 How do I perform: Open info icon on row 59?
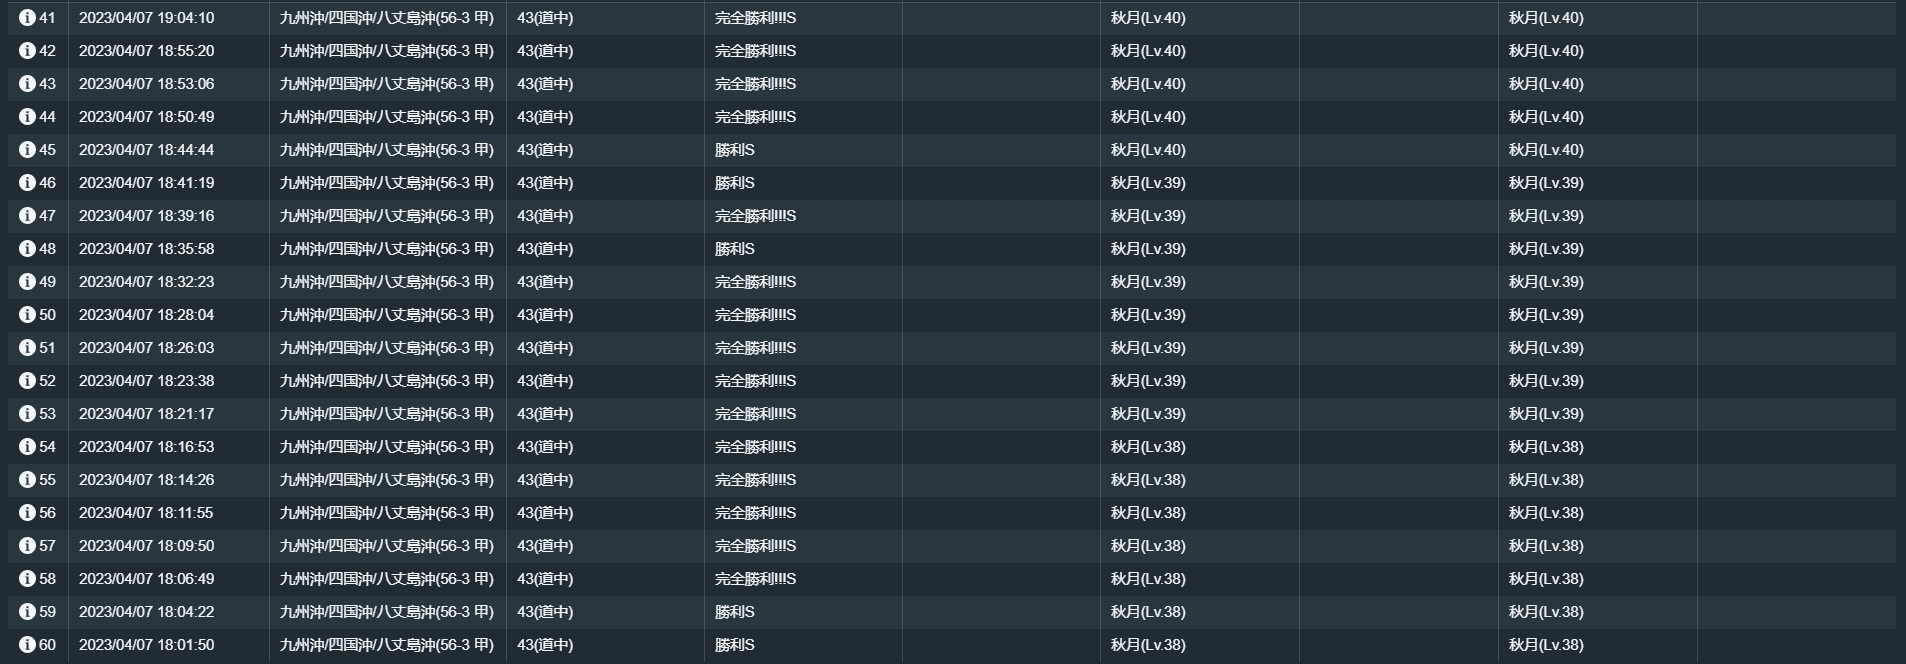pos(27,612)
